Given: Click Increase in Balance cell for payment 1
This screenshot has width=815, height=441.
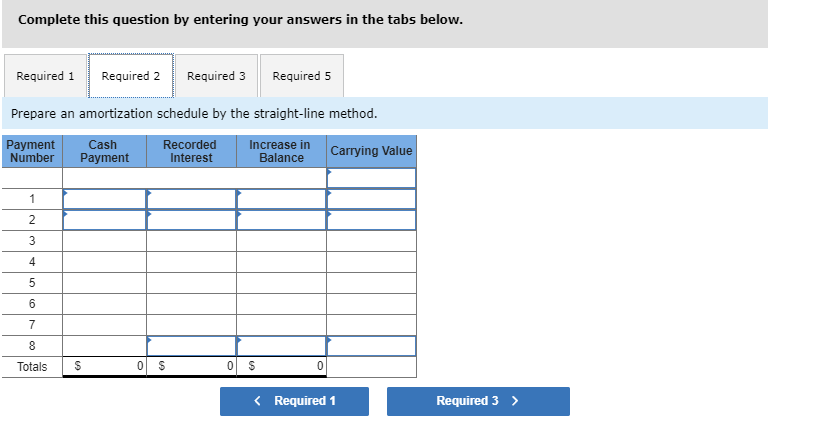Looking at the screenshot, I should click(281, 198).
